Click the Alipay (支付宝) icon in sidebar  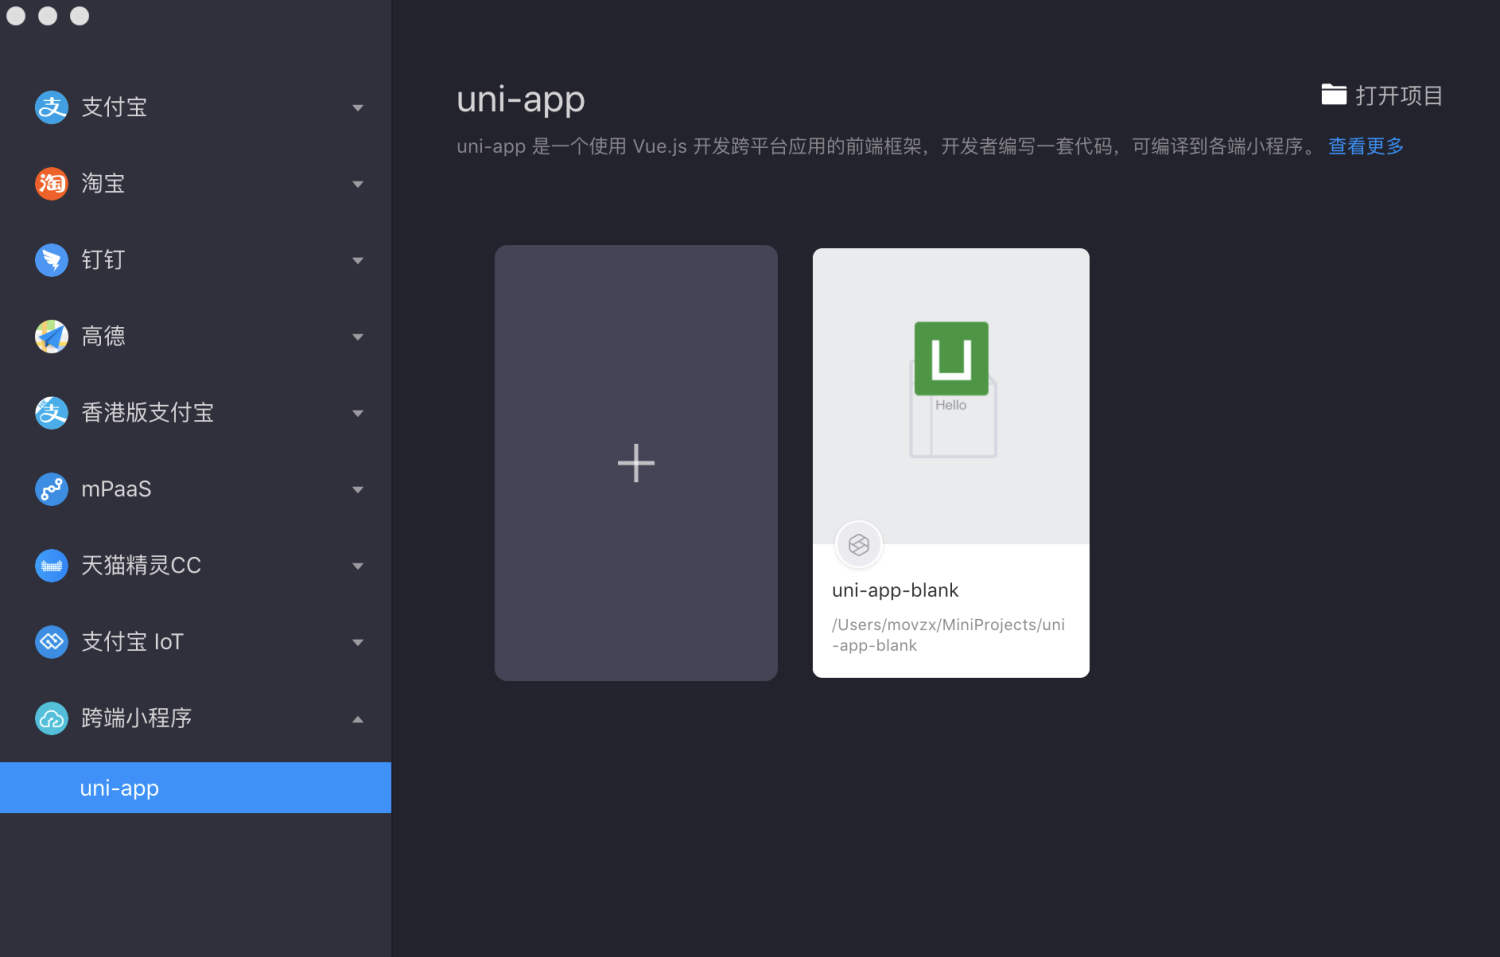[51, 107]
